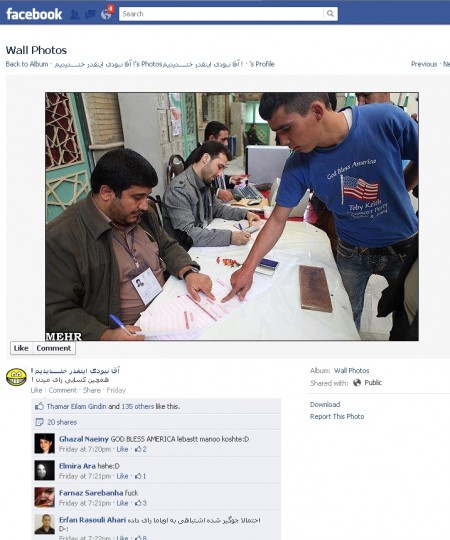Image resolution: width=450 pixels, height=540 pixels.
Task: Click the search magnifier button
Action: click(x=330, y=14)
